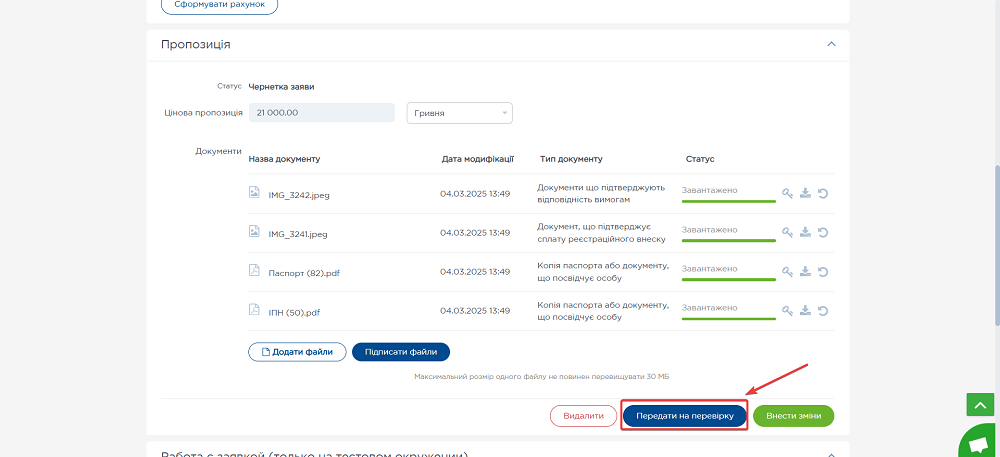Open the Гривня currency dropdown
1000x457 pixels.
(x=459, y=113)
